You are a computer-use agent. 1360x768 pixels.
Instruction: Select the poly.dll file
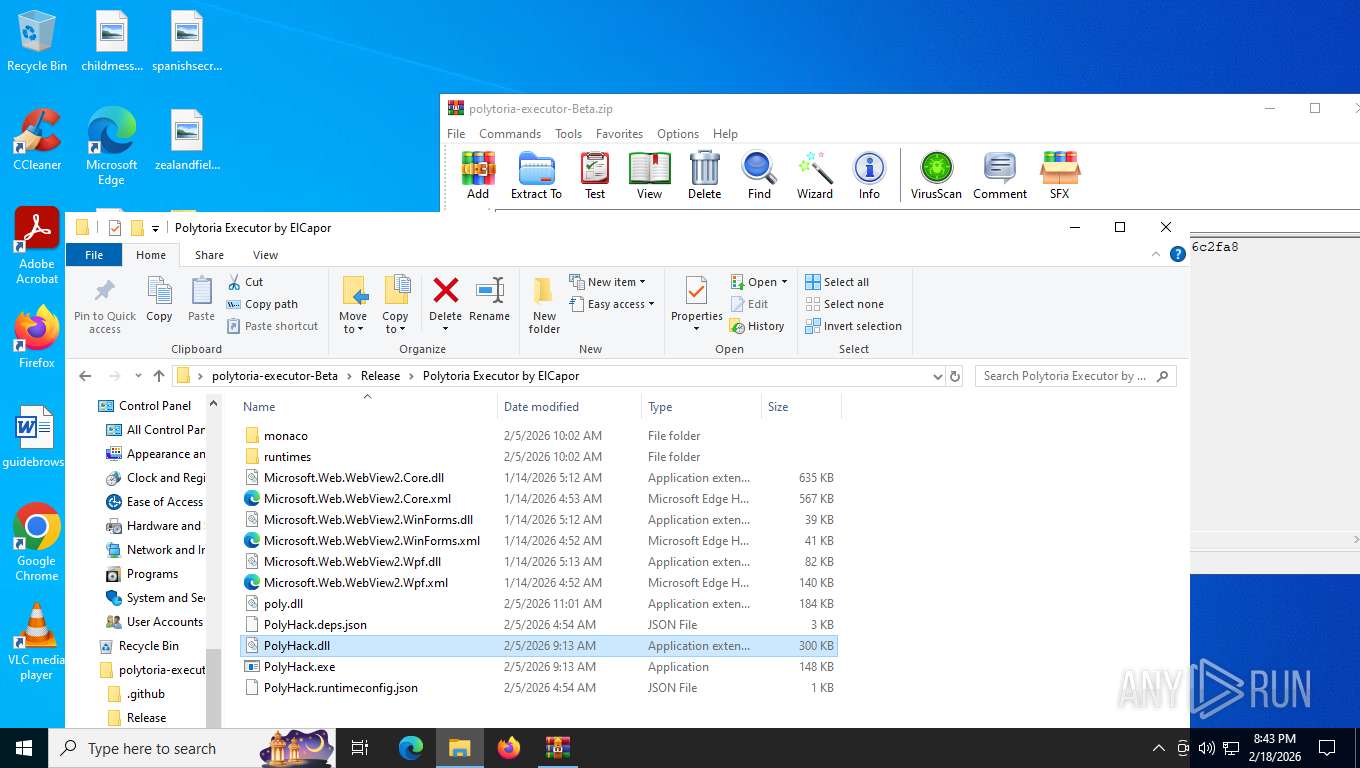pos(540,604)
